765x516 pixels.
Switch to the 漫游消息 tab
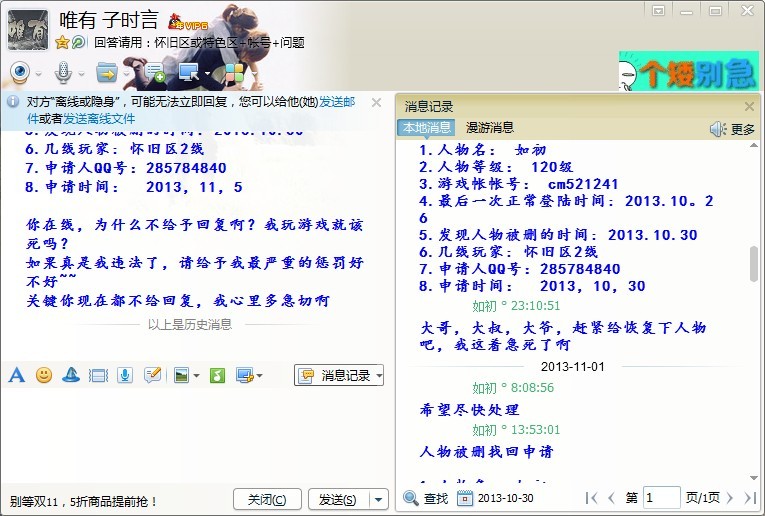[489, 128]
